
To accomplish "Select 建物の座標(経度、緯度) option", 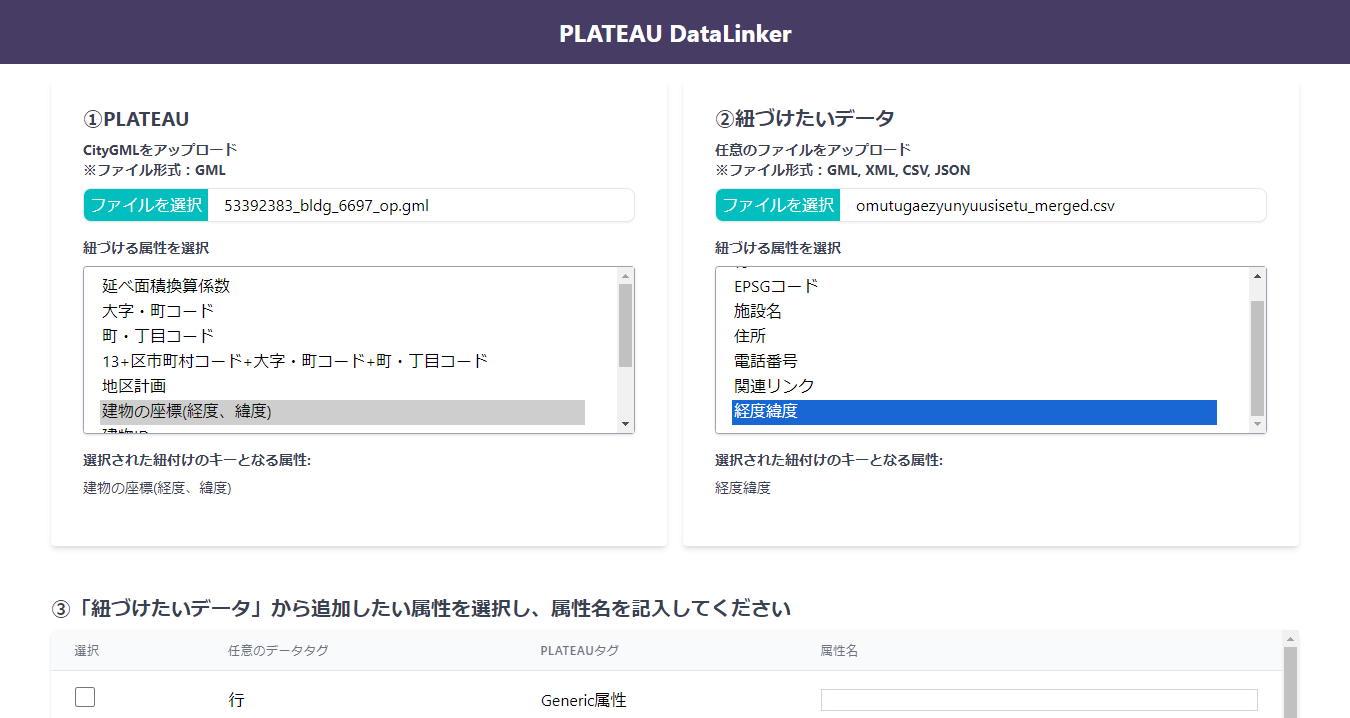I will coord(187,412).
